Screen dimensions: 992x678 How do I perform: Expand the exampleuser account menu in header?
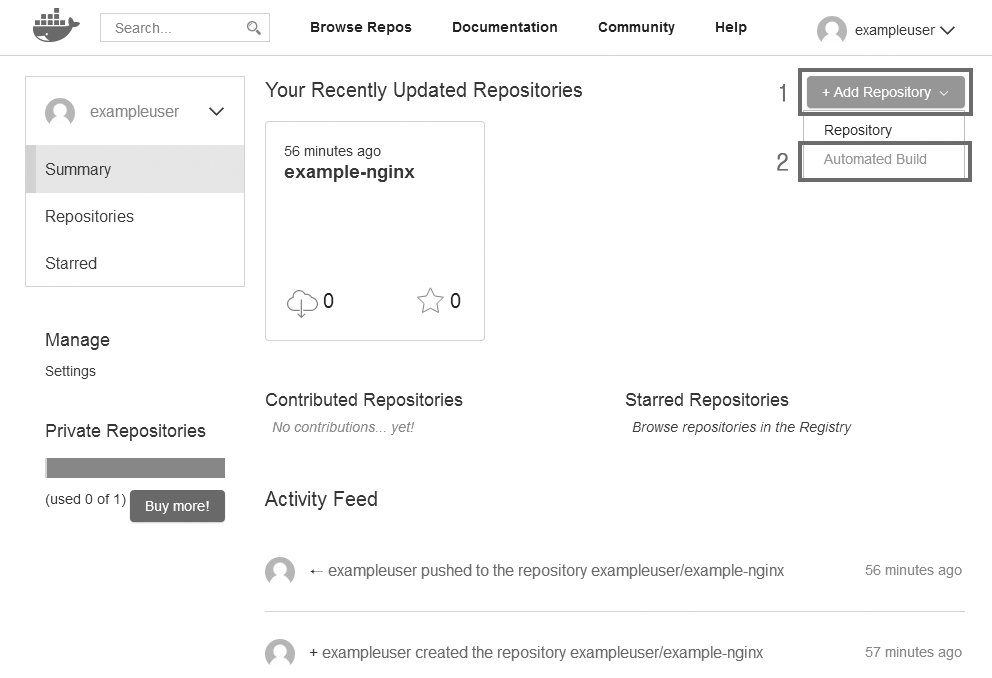click(947, 30)
